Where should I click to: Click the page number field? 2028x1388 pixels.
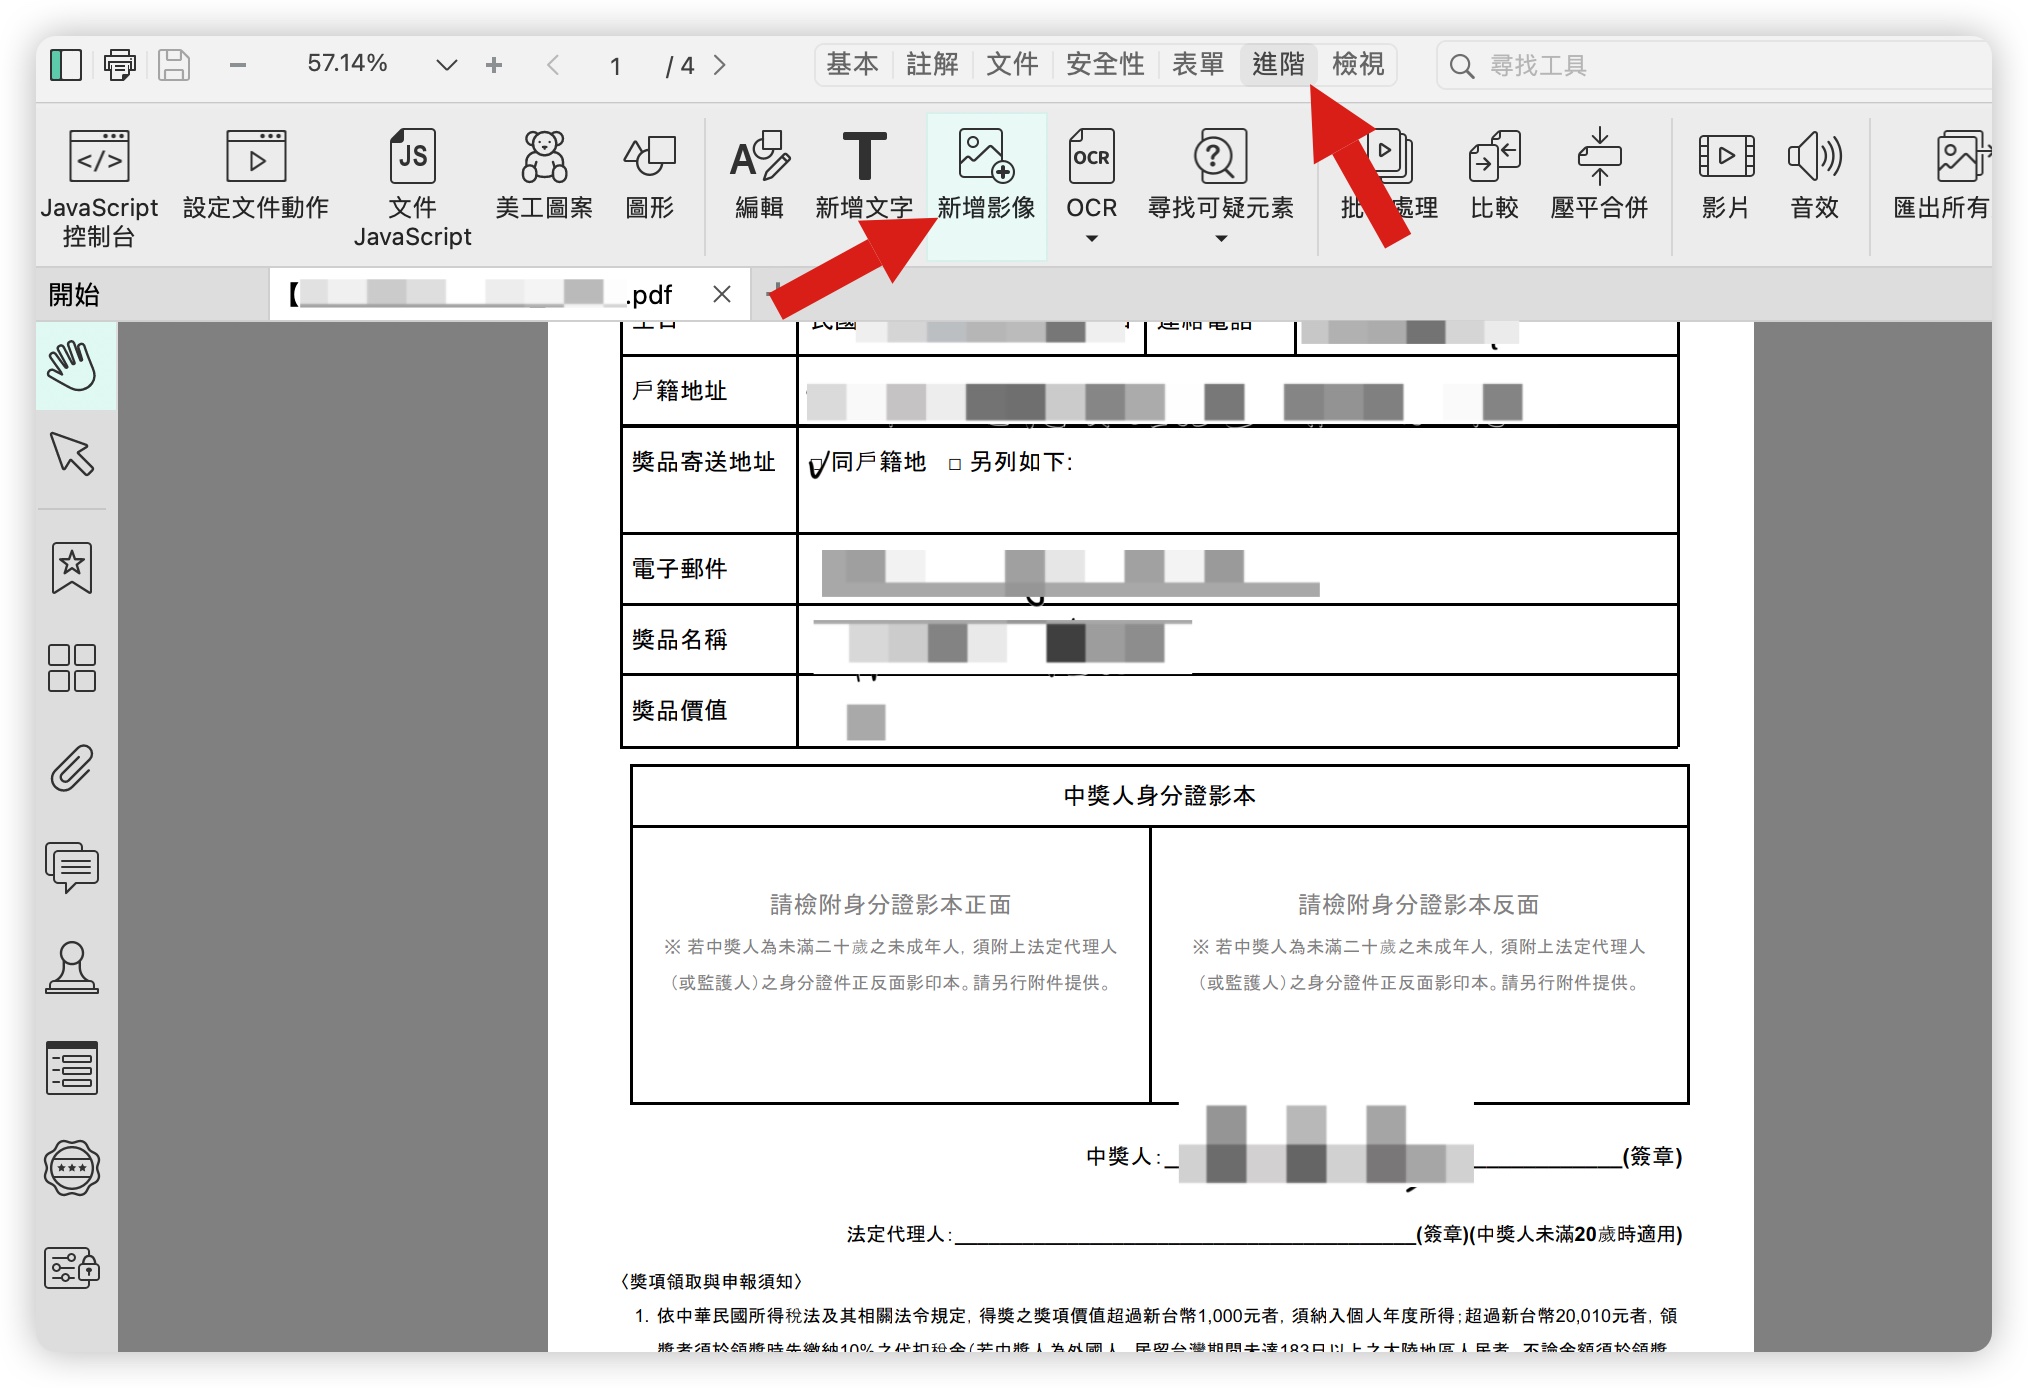click(616, 65)
